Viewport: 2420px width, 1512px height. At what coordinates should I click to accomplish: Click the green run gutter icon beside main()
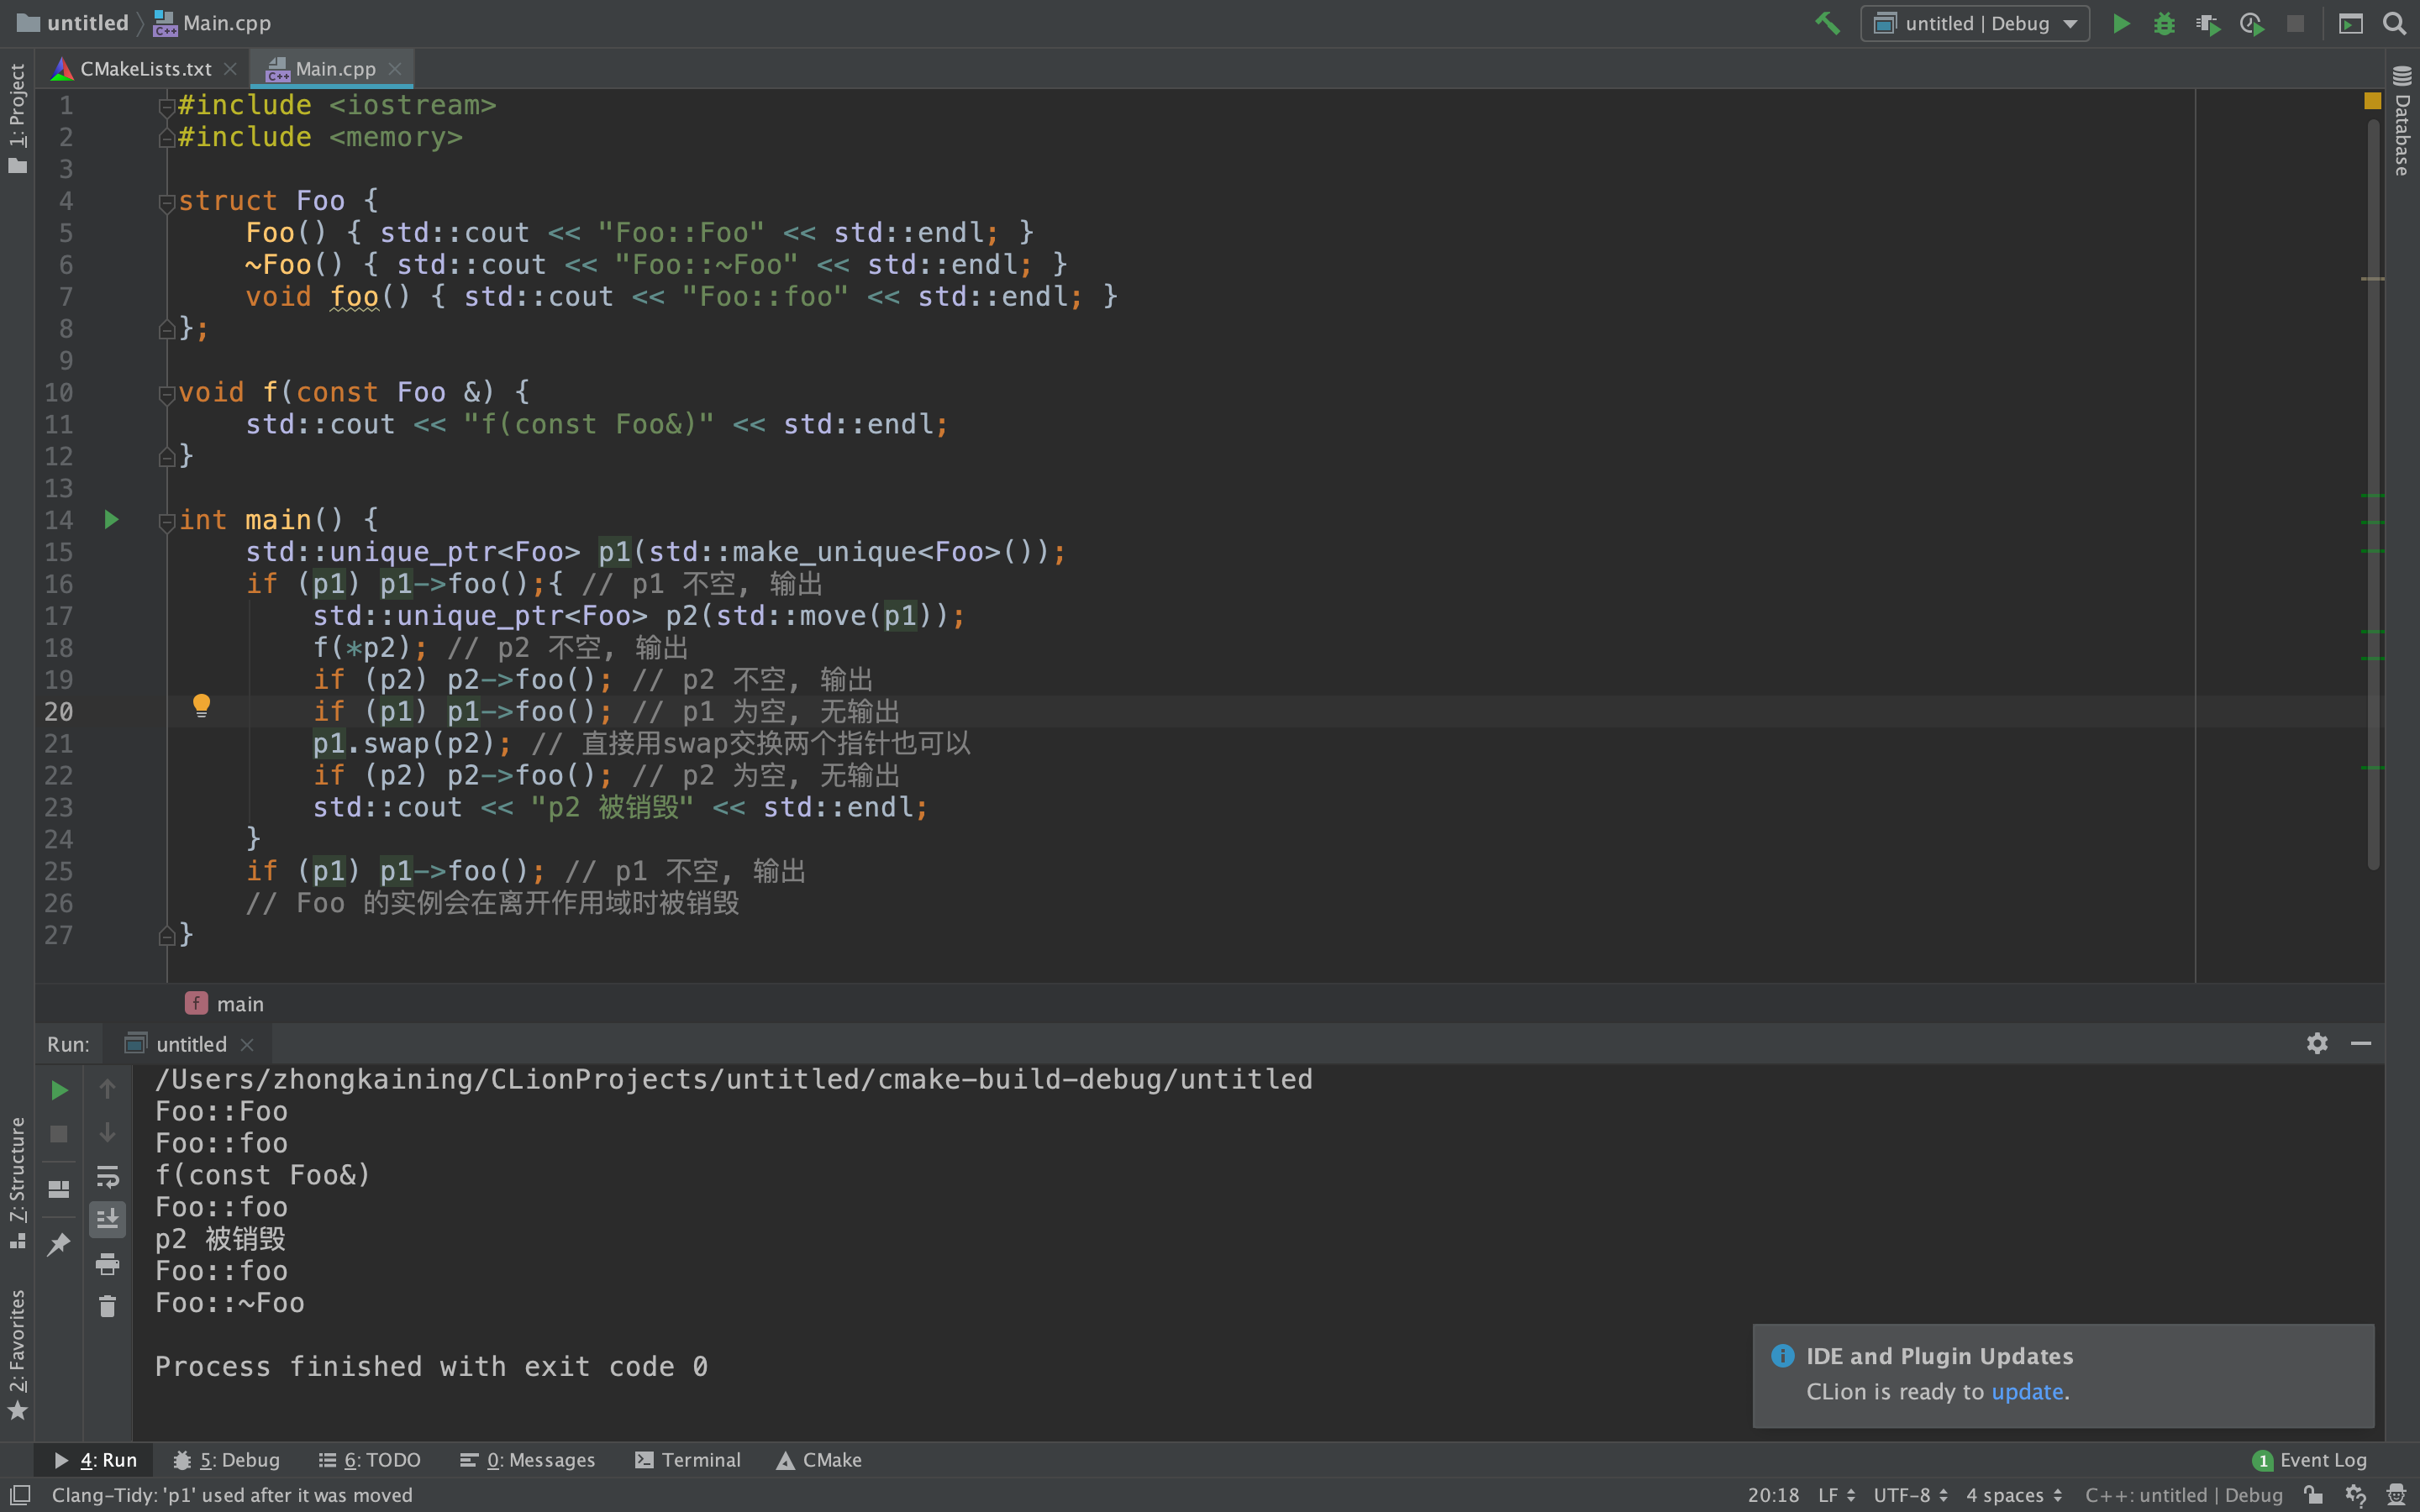[111, 519]
